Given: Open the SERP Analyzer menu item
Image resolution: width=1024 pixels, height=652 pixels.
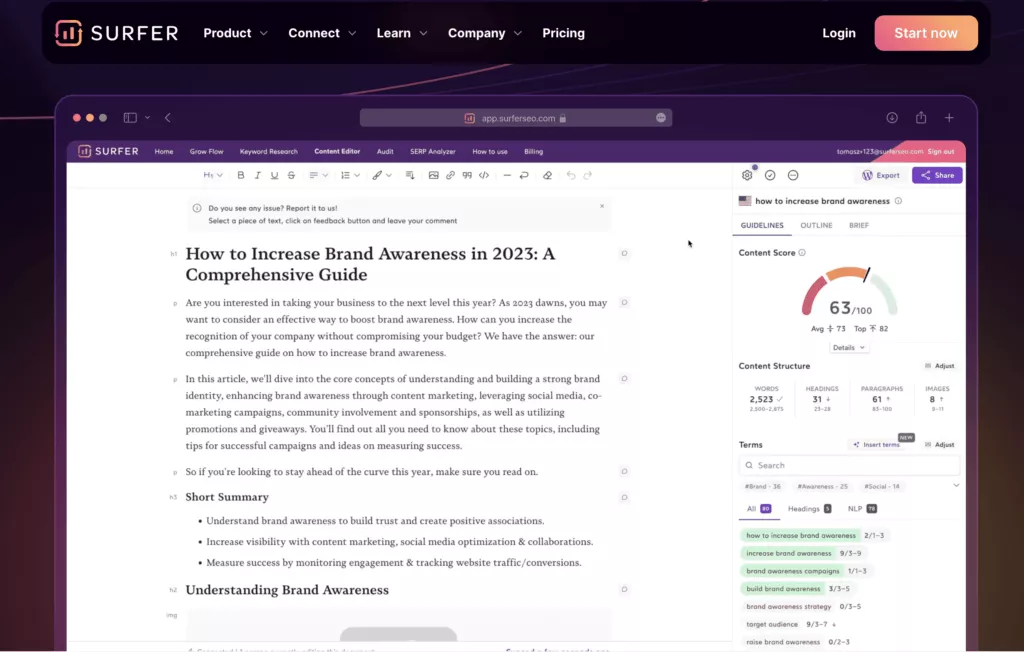Looking at the screenshot, I should pyautogui.click(x=432, y=151).
